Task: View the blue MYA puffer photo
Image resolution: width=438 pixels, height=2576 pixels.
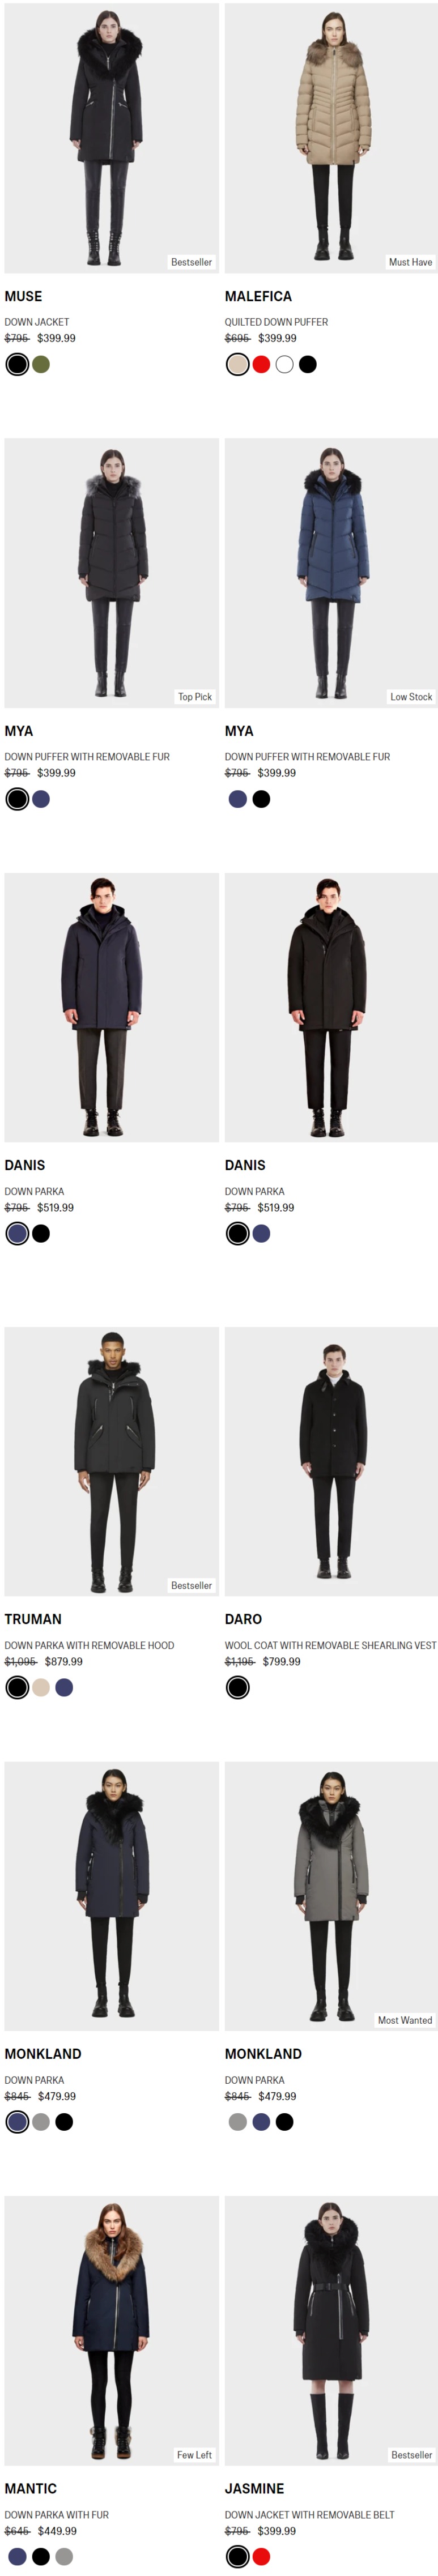Action: (x=331, y=573)
